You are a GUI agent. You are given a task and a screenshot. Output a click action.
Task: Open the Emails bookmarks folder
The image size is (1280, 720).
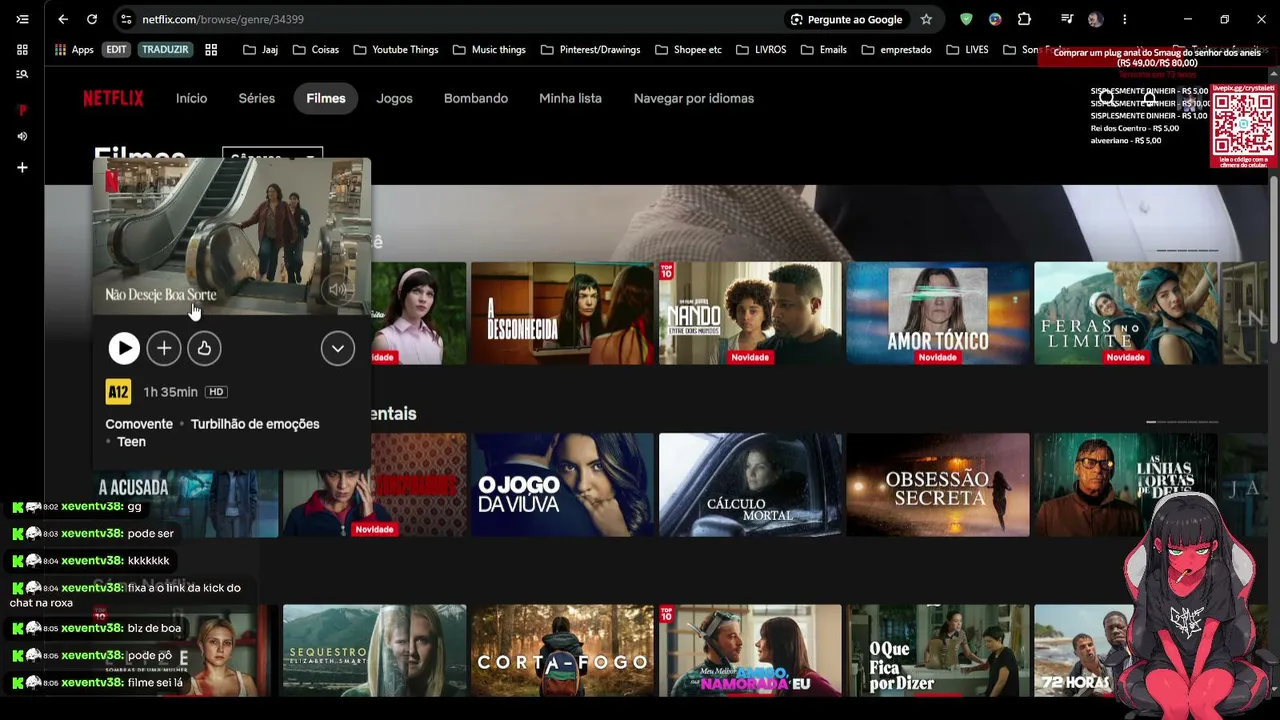[x=823, y=49]
